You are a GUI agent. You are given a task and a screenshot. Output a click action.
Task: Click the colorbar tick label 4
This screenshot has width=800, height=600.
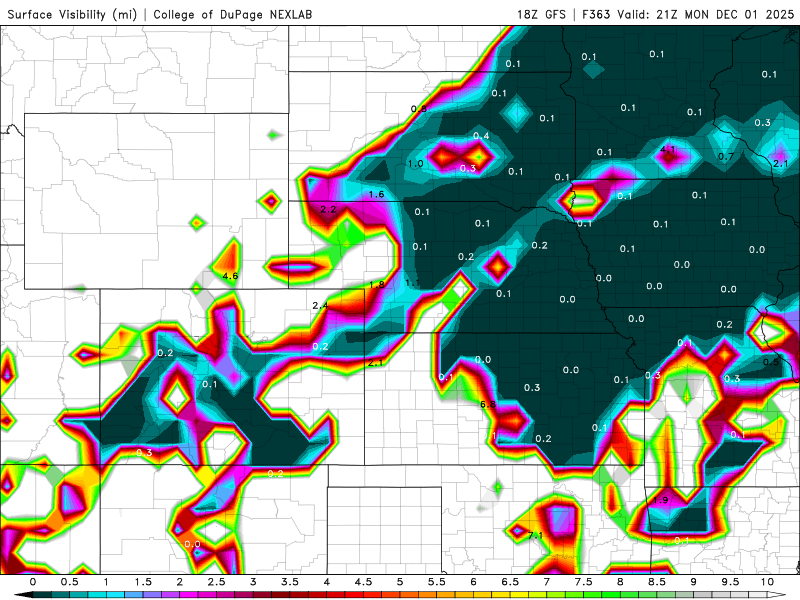click(327, 582)
